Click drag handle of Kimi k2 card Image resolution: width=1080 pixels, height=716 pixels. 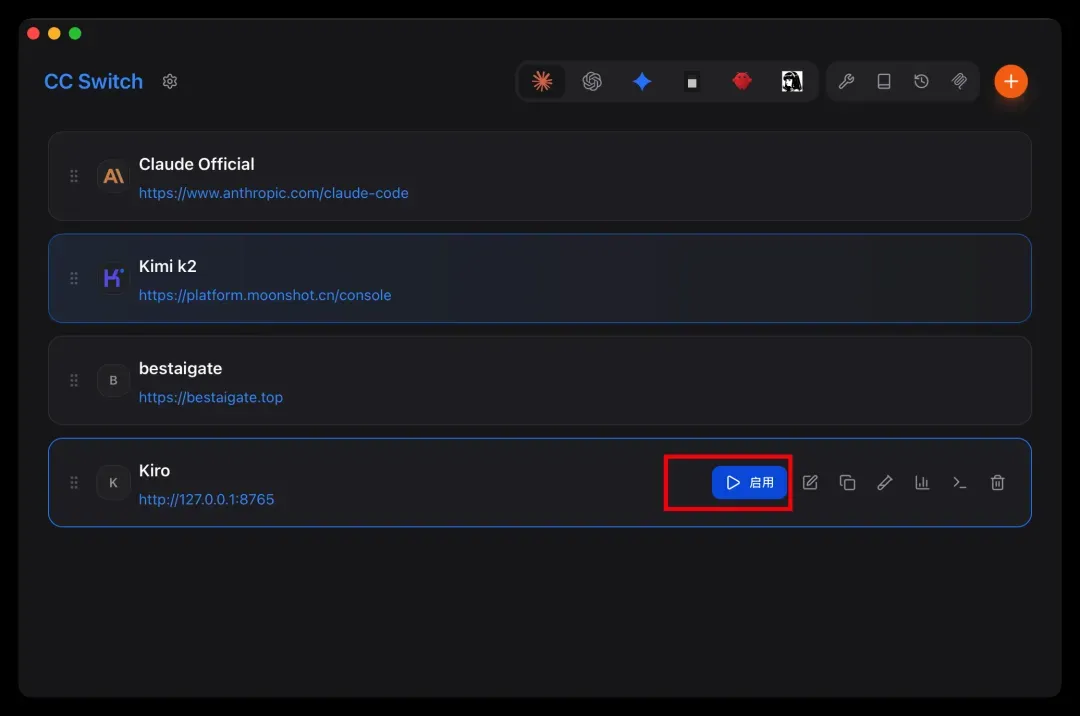click(x=74, y=278)
